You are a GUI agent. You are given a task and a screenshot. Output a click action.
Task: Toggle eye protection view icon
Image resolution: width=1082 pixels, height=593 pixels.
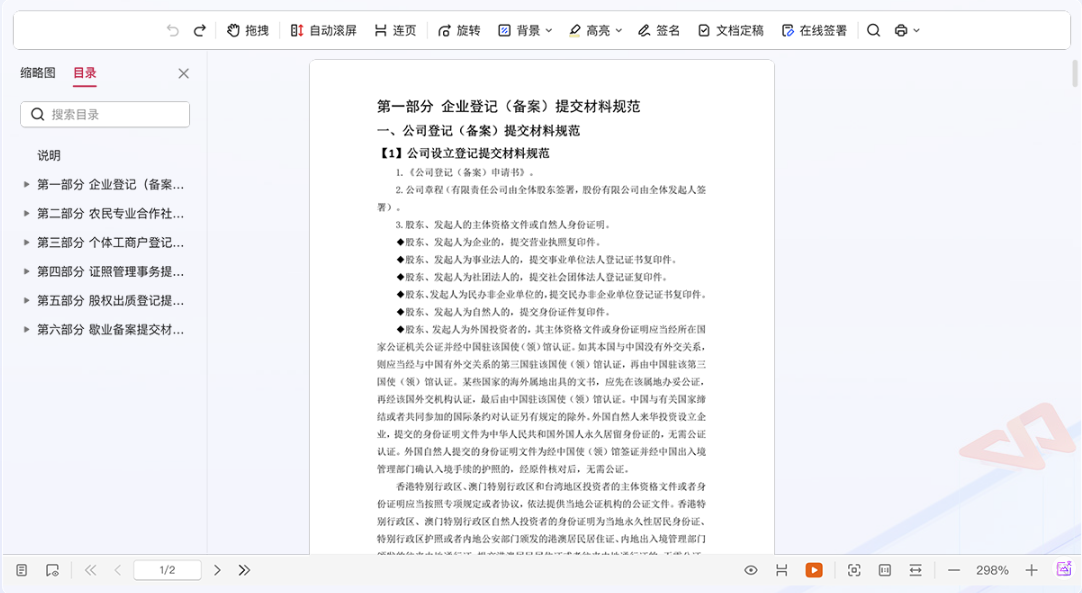tap(751, 570)
